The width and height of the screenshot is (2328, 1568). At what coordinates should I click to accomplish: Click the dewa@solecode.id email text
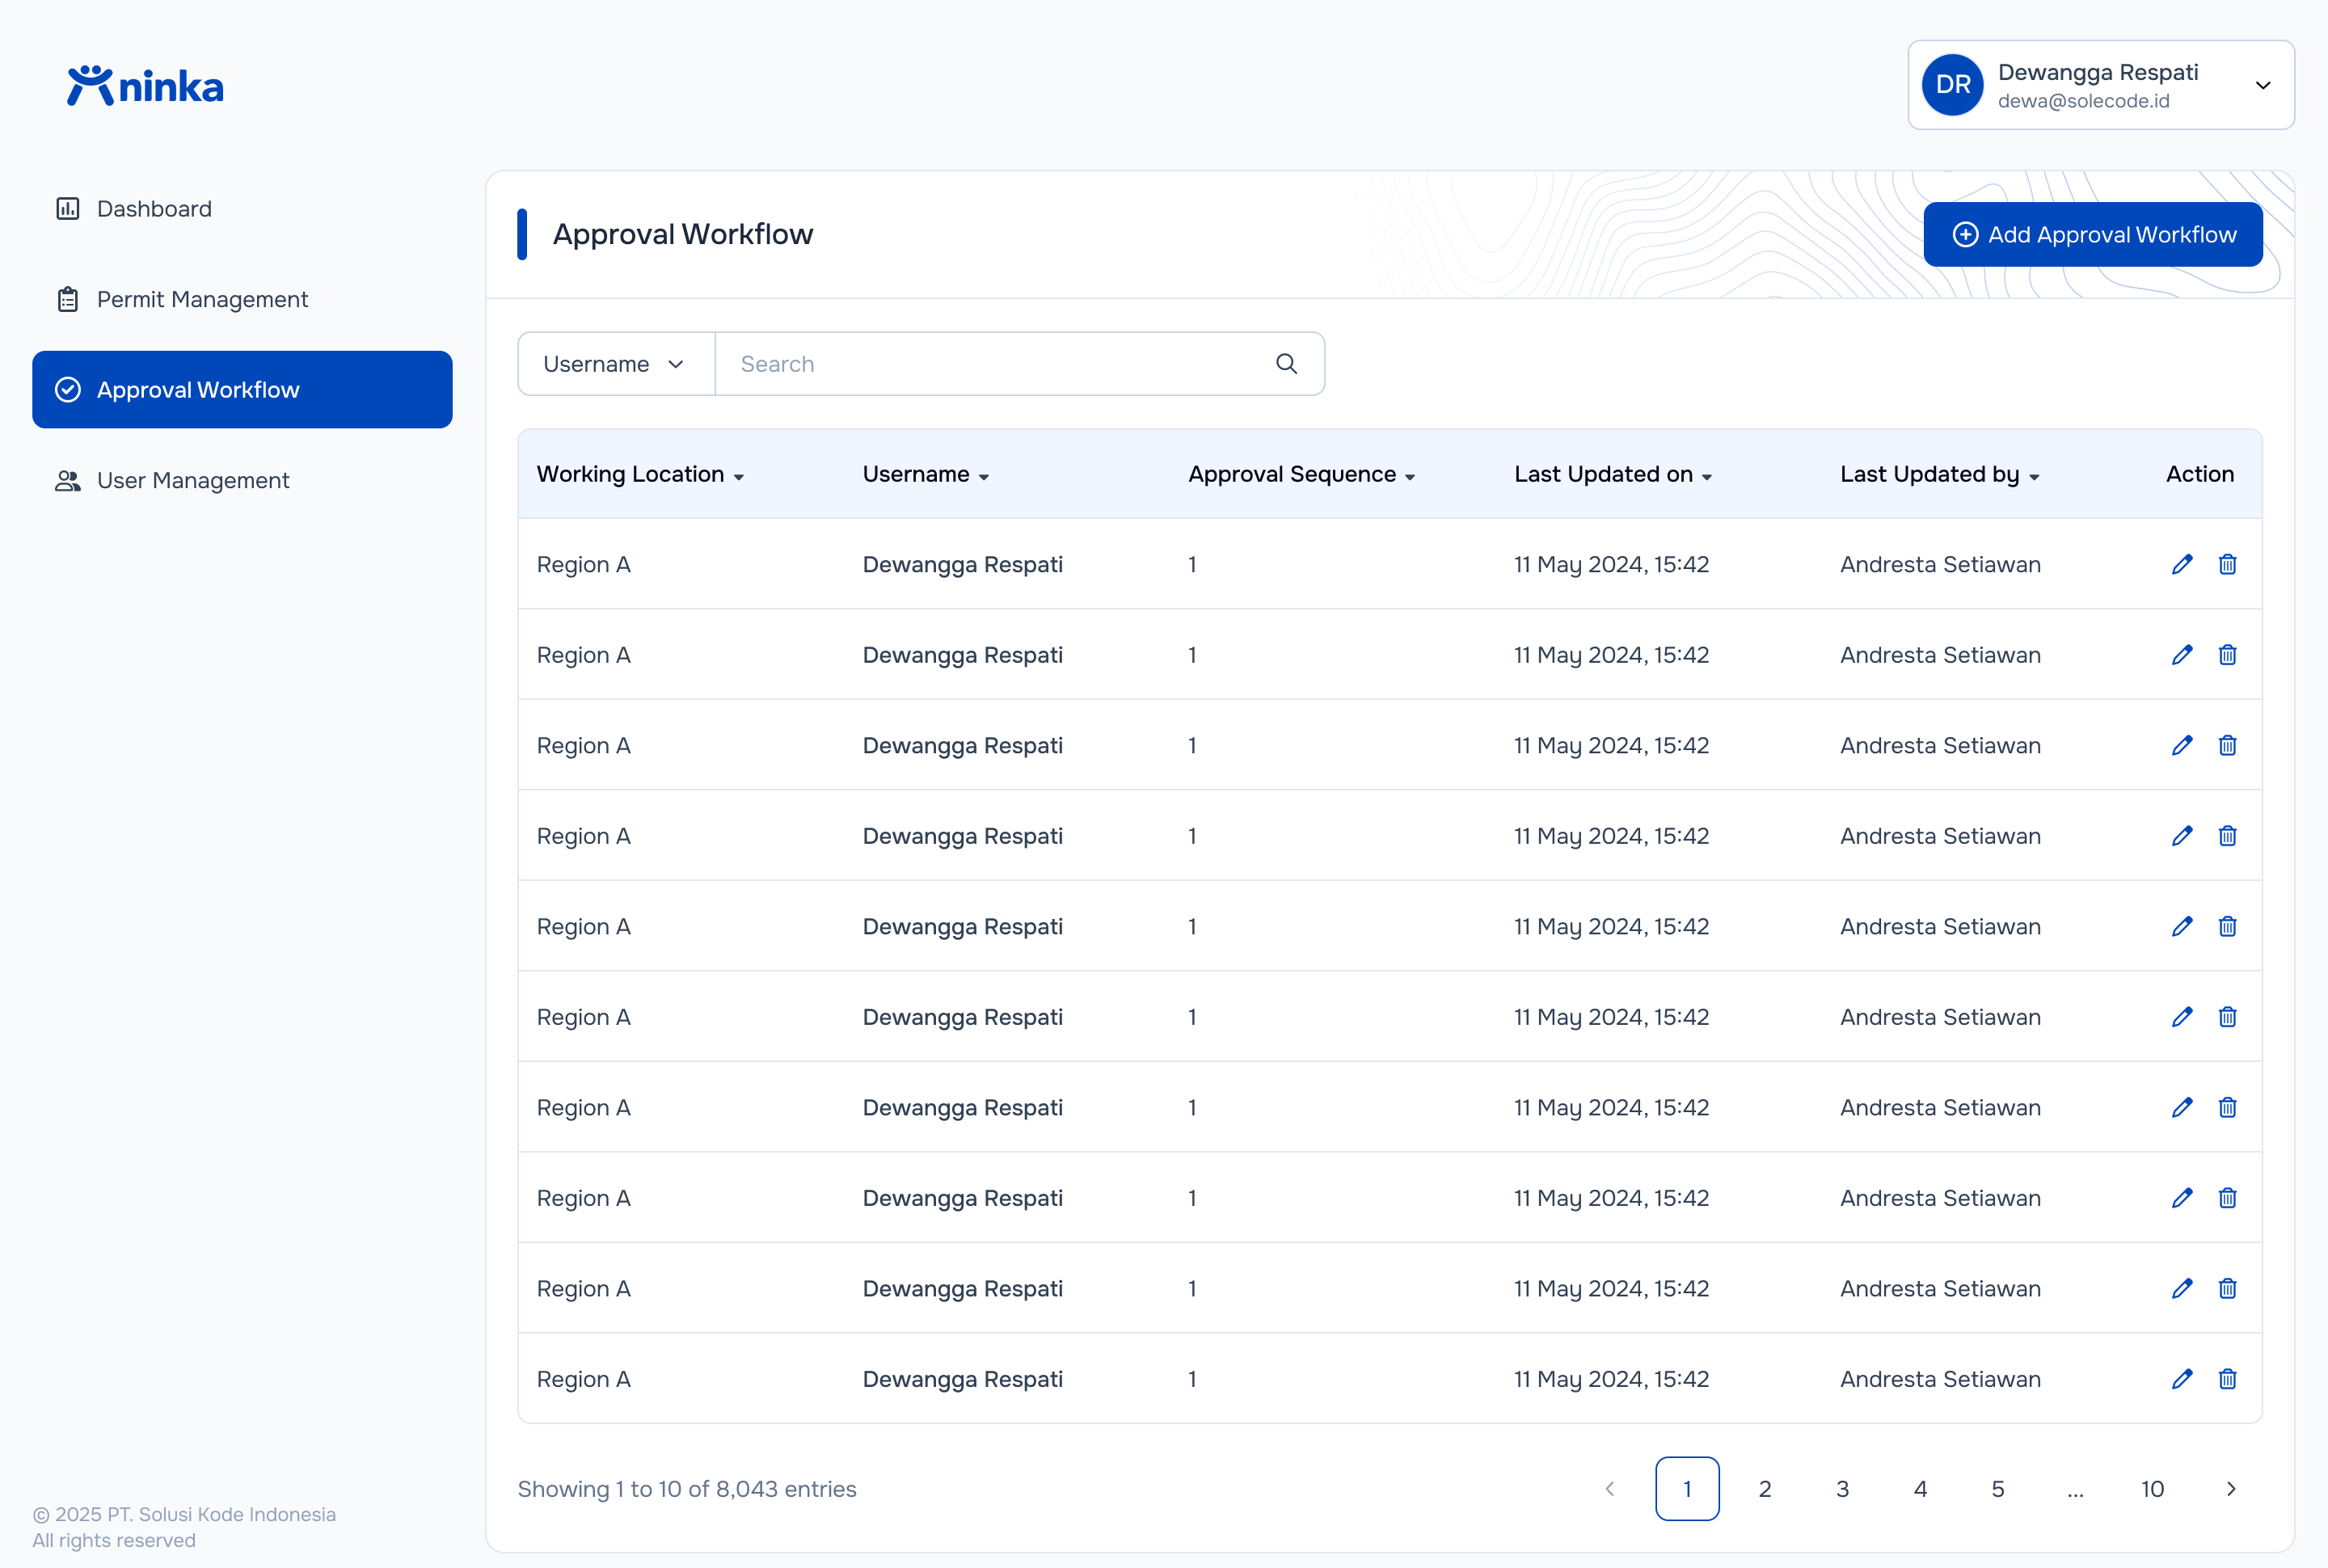[x=2083, y=101]
